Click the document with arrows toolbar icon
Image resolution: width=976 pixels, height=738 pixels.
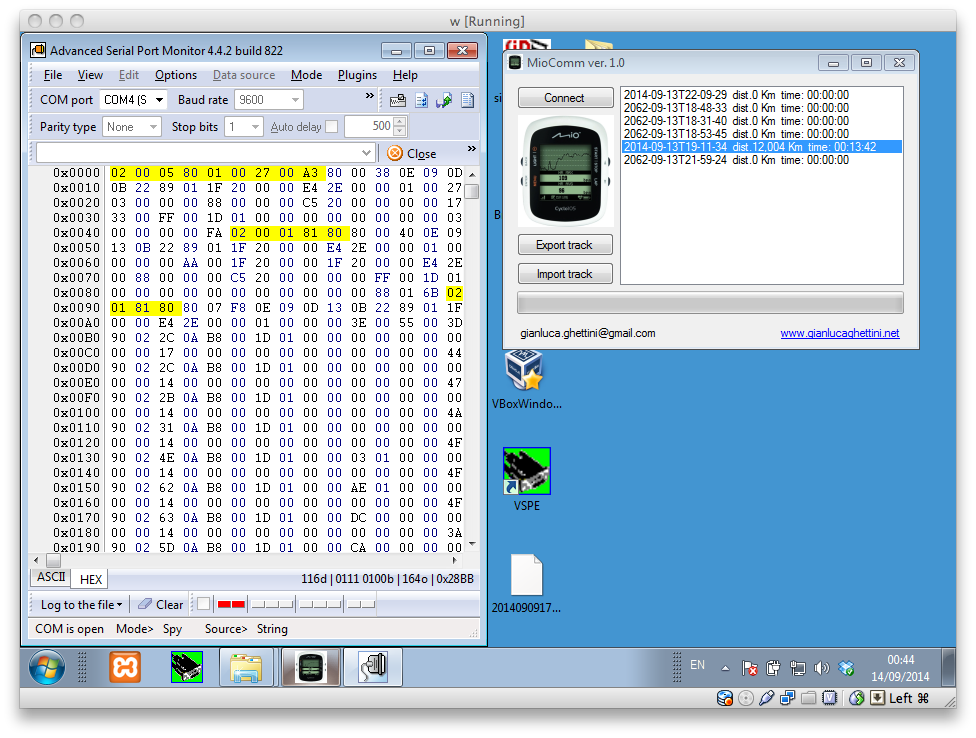[x=421, y=100]
